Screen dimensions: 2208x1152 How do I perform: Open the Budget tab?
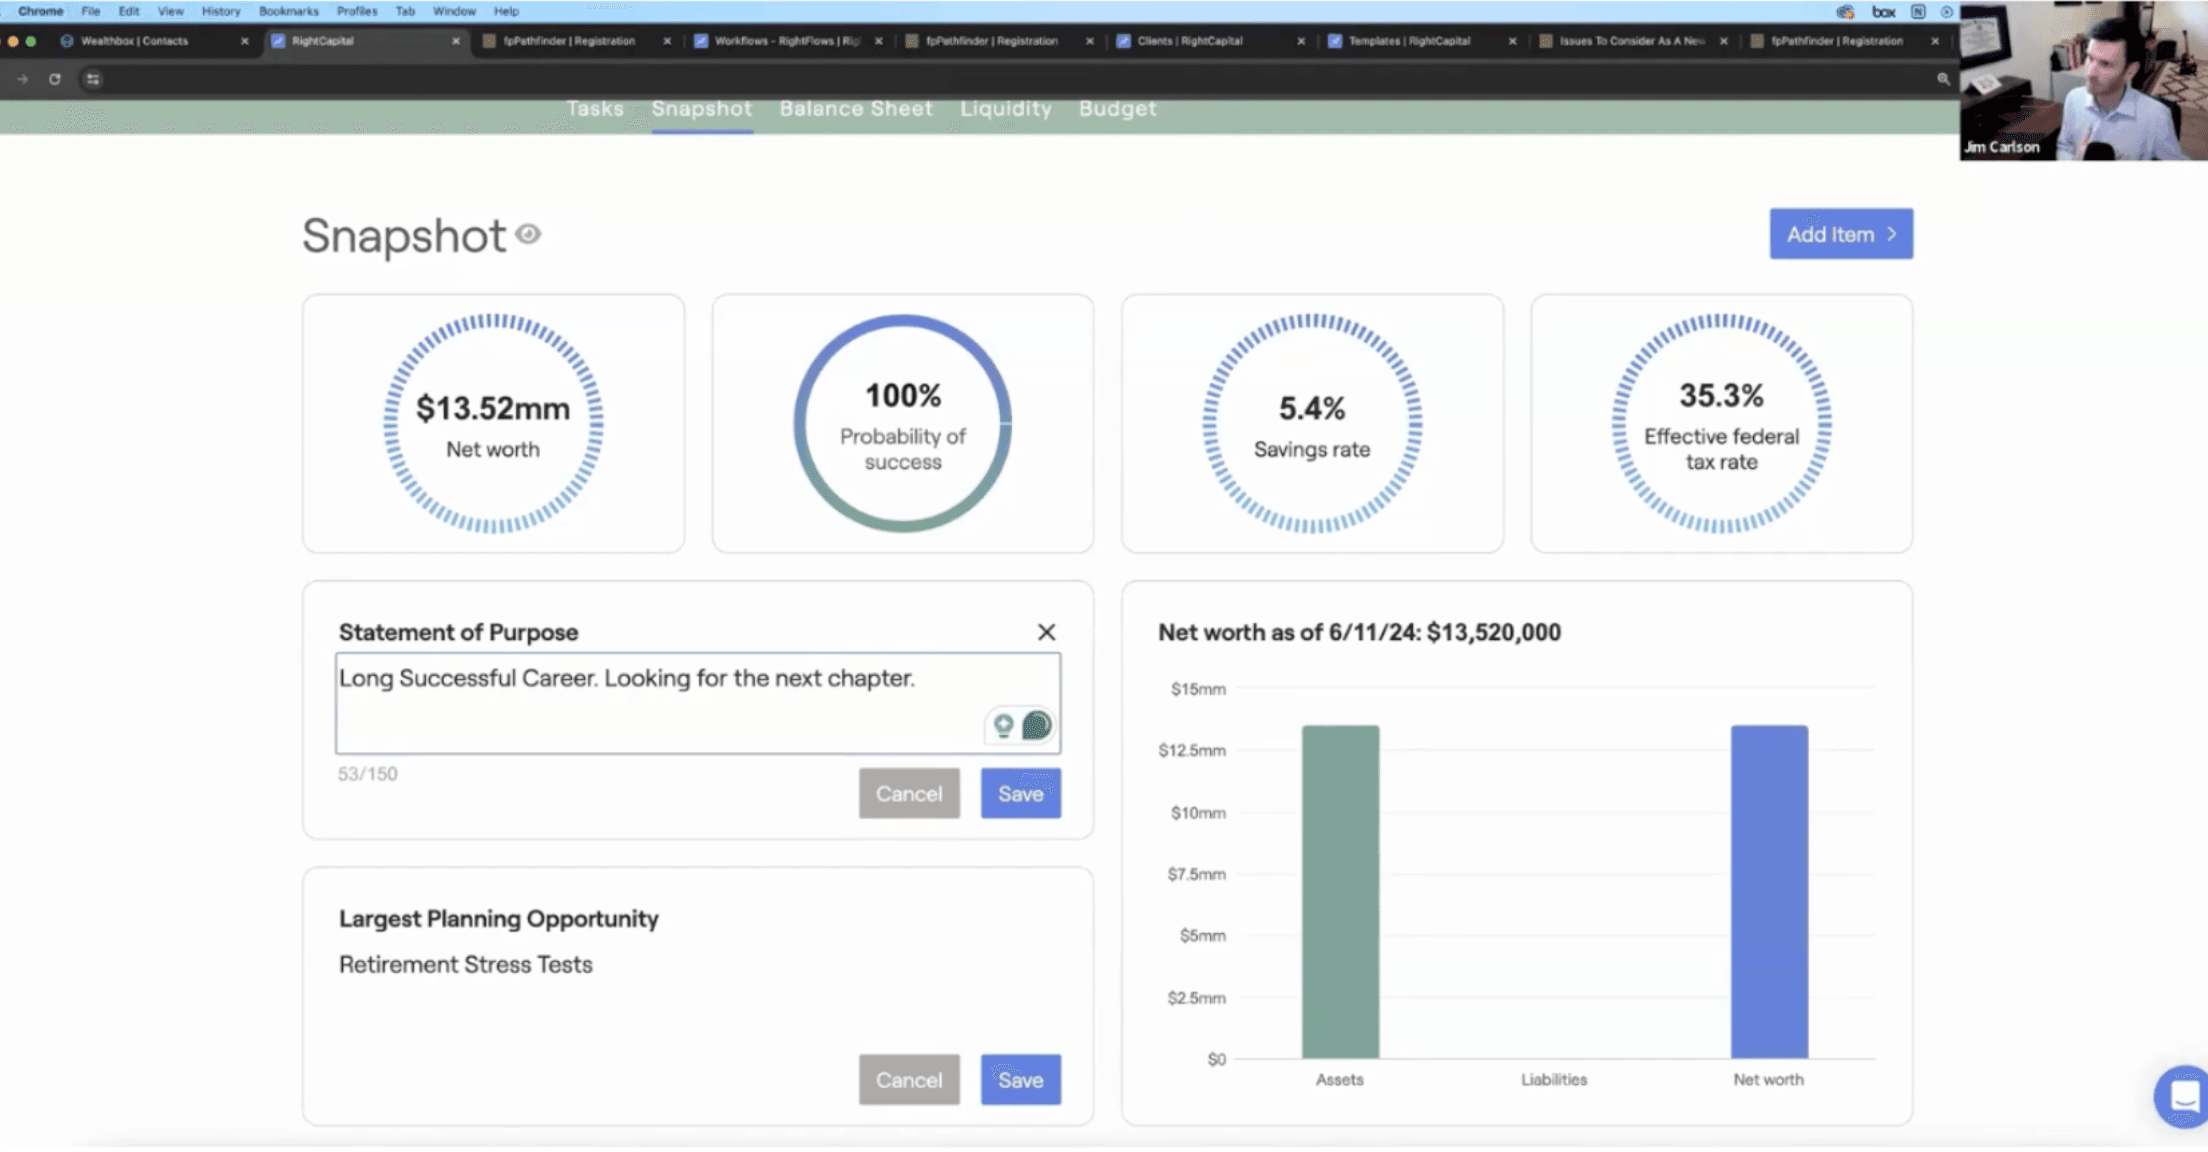(1117, 108)
